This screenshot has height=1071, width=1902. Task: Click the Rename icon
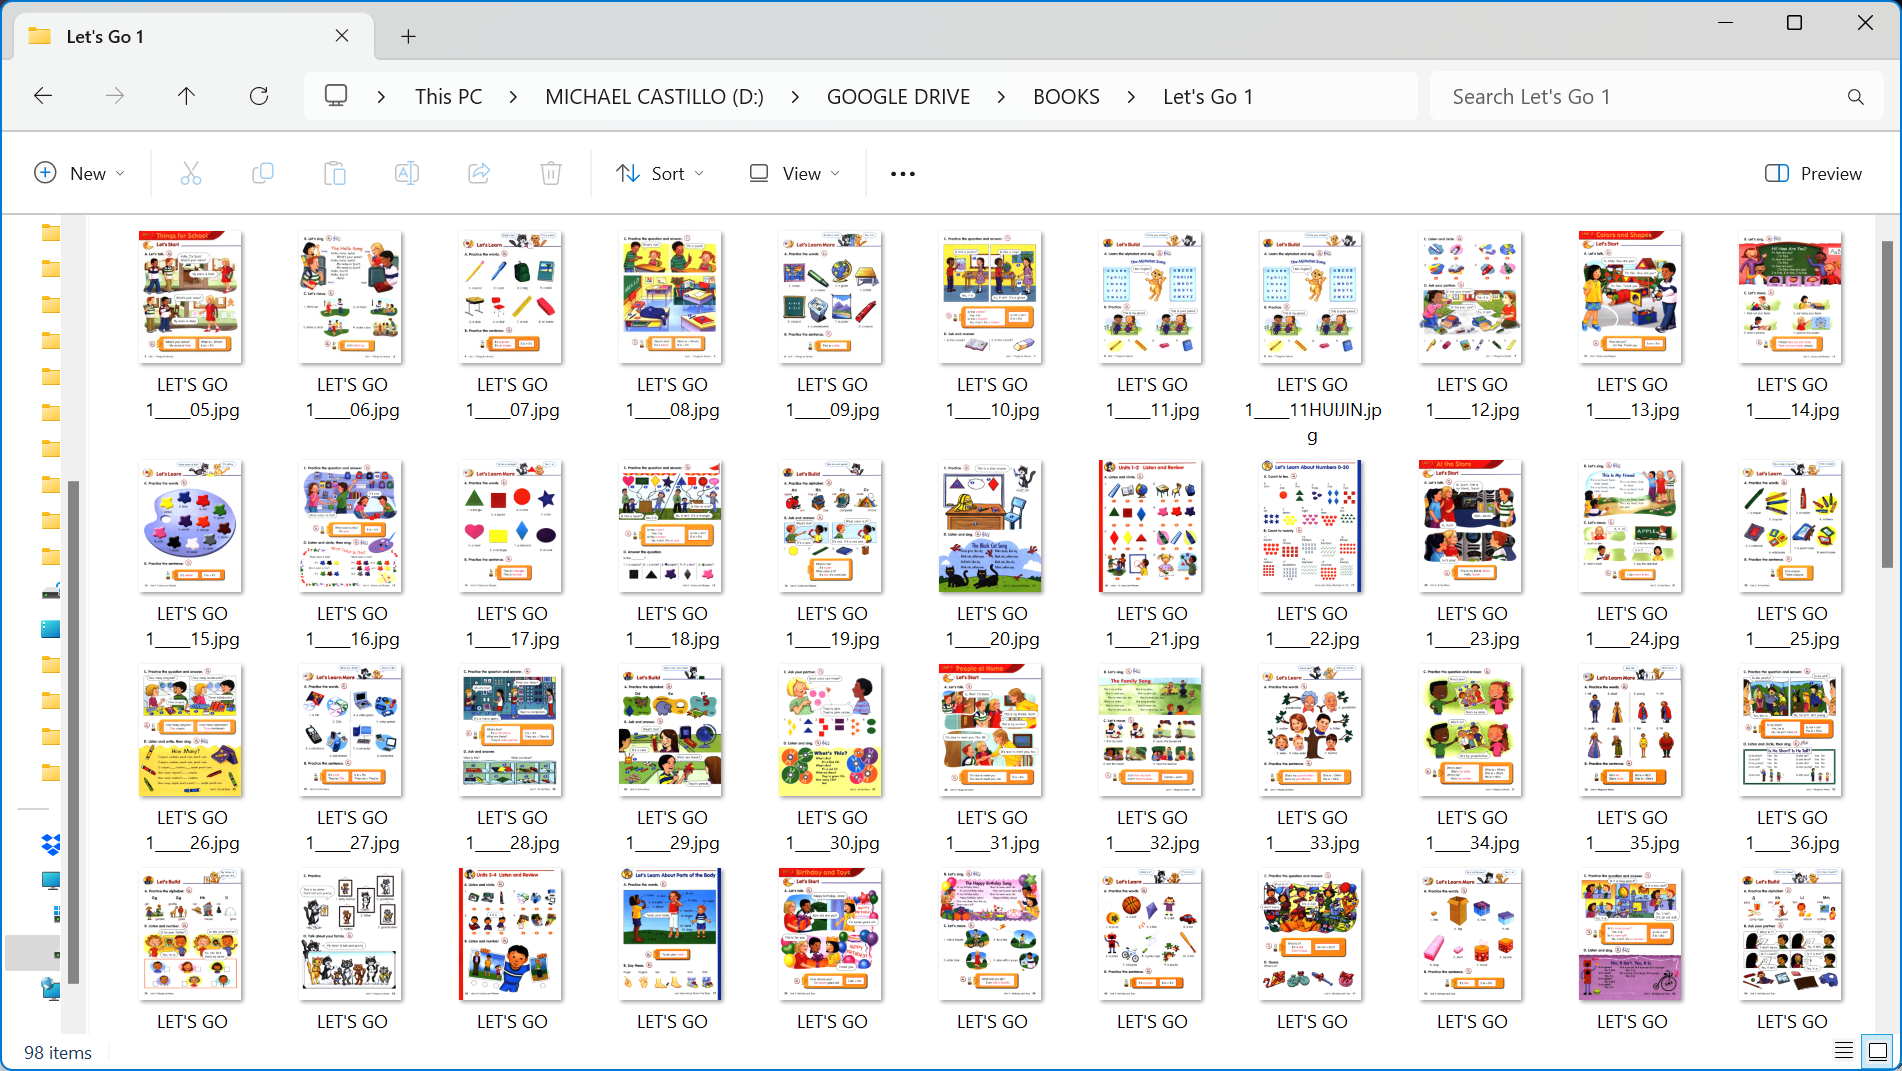[x=407, y=173]
